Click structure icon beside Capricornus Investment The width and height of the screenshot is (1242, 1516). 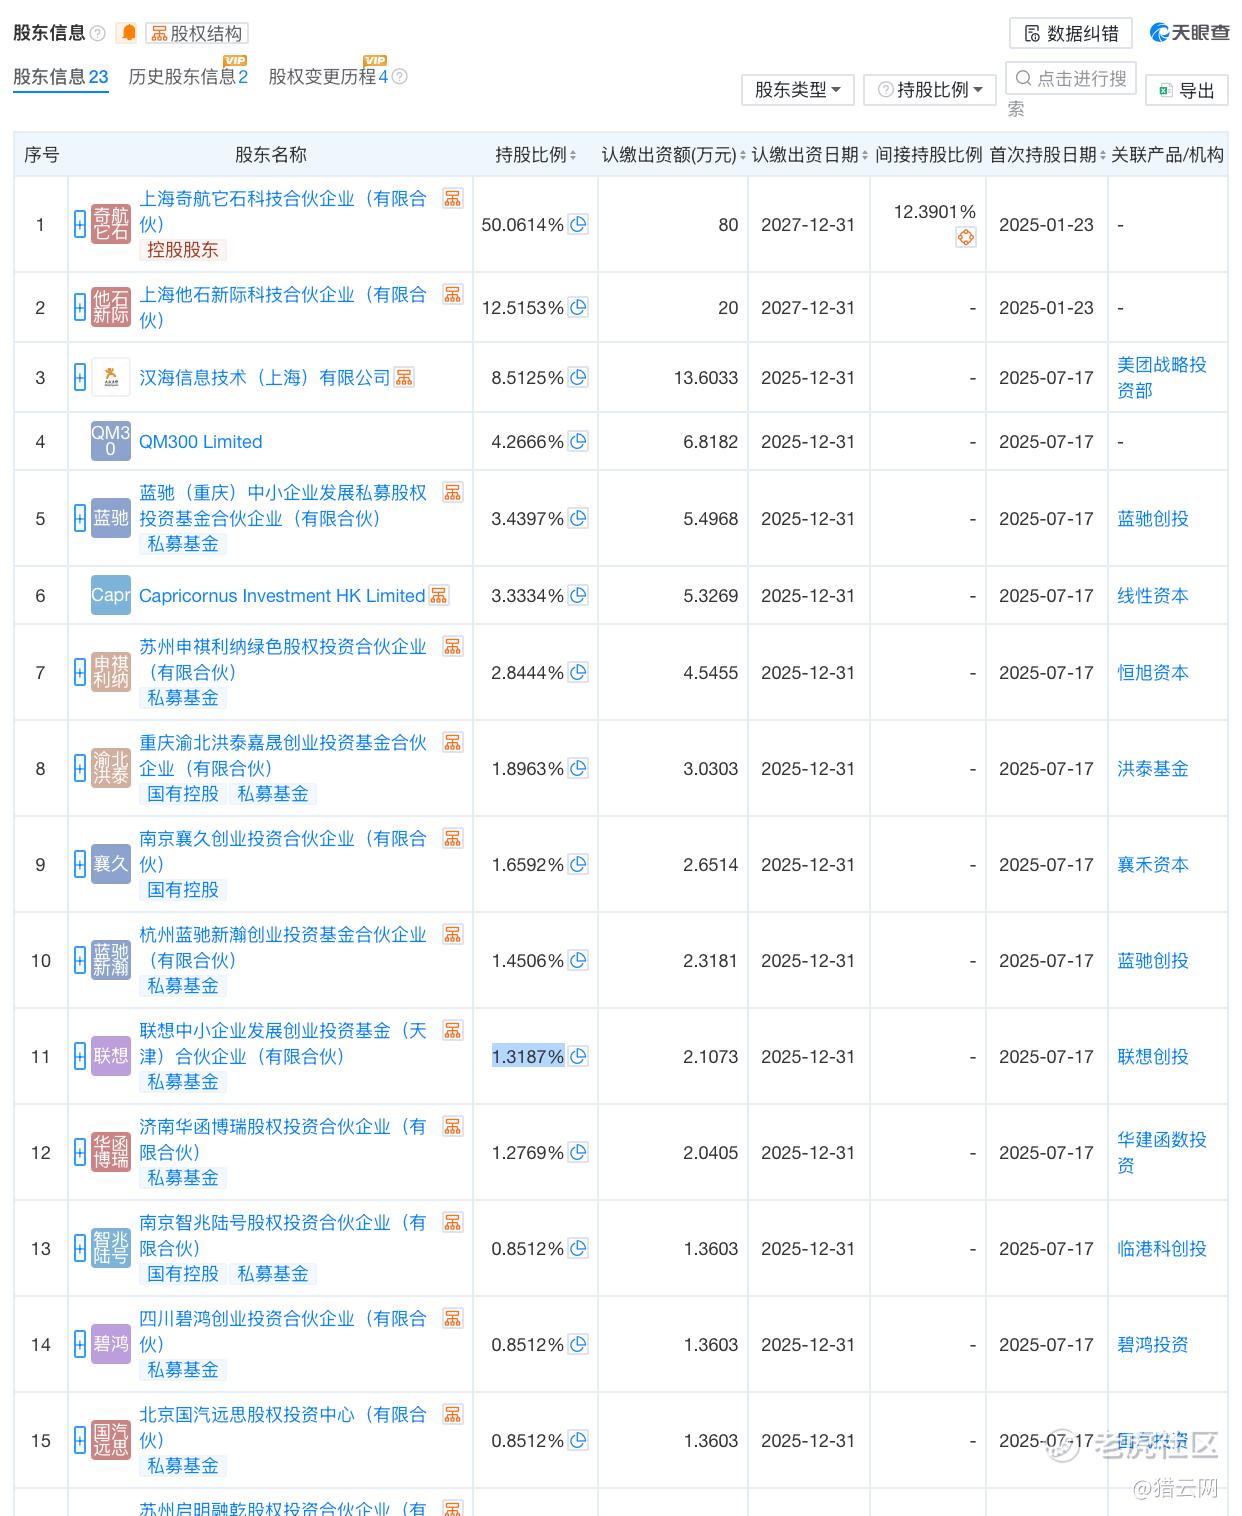439,596
